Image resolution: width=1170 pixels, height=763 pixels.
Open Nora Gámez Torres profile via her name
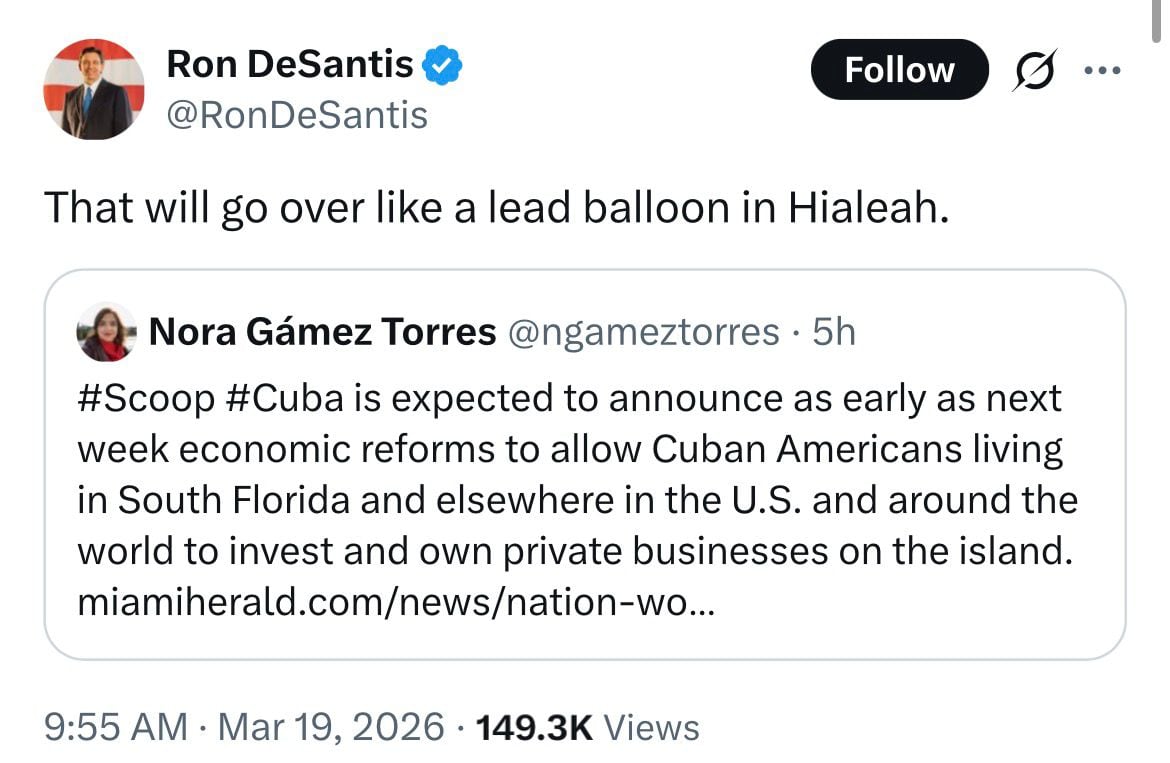coord(323,331)
